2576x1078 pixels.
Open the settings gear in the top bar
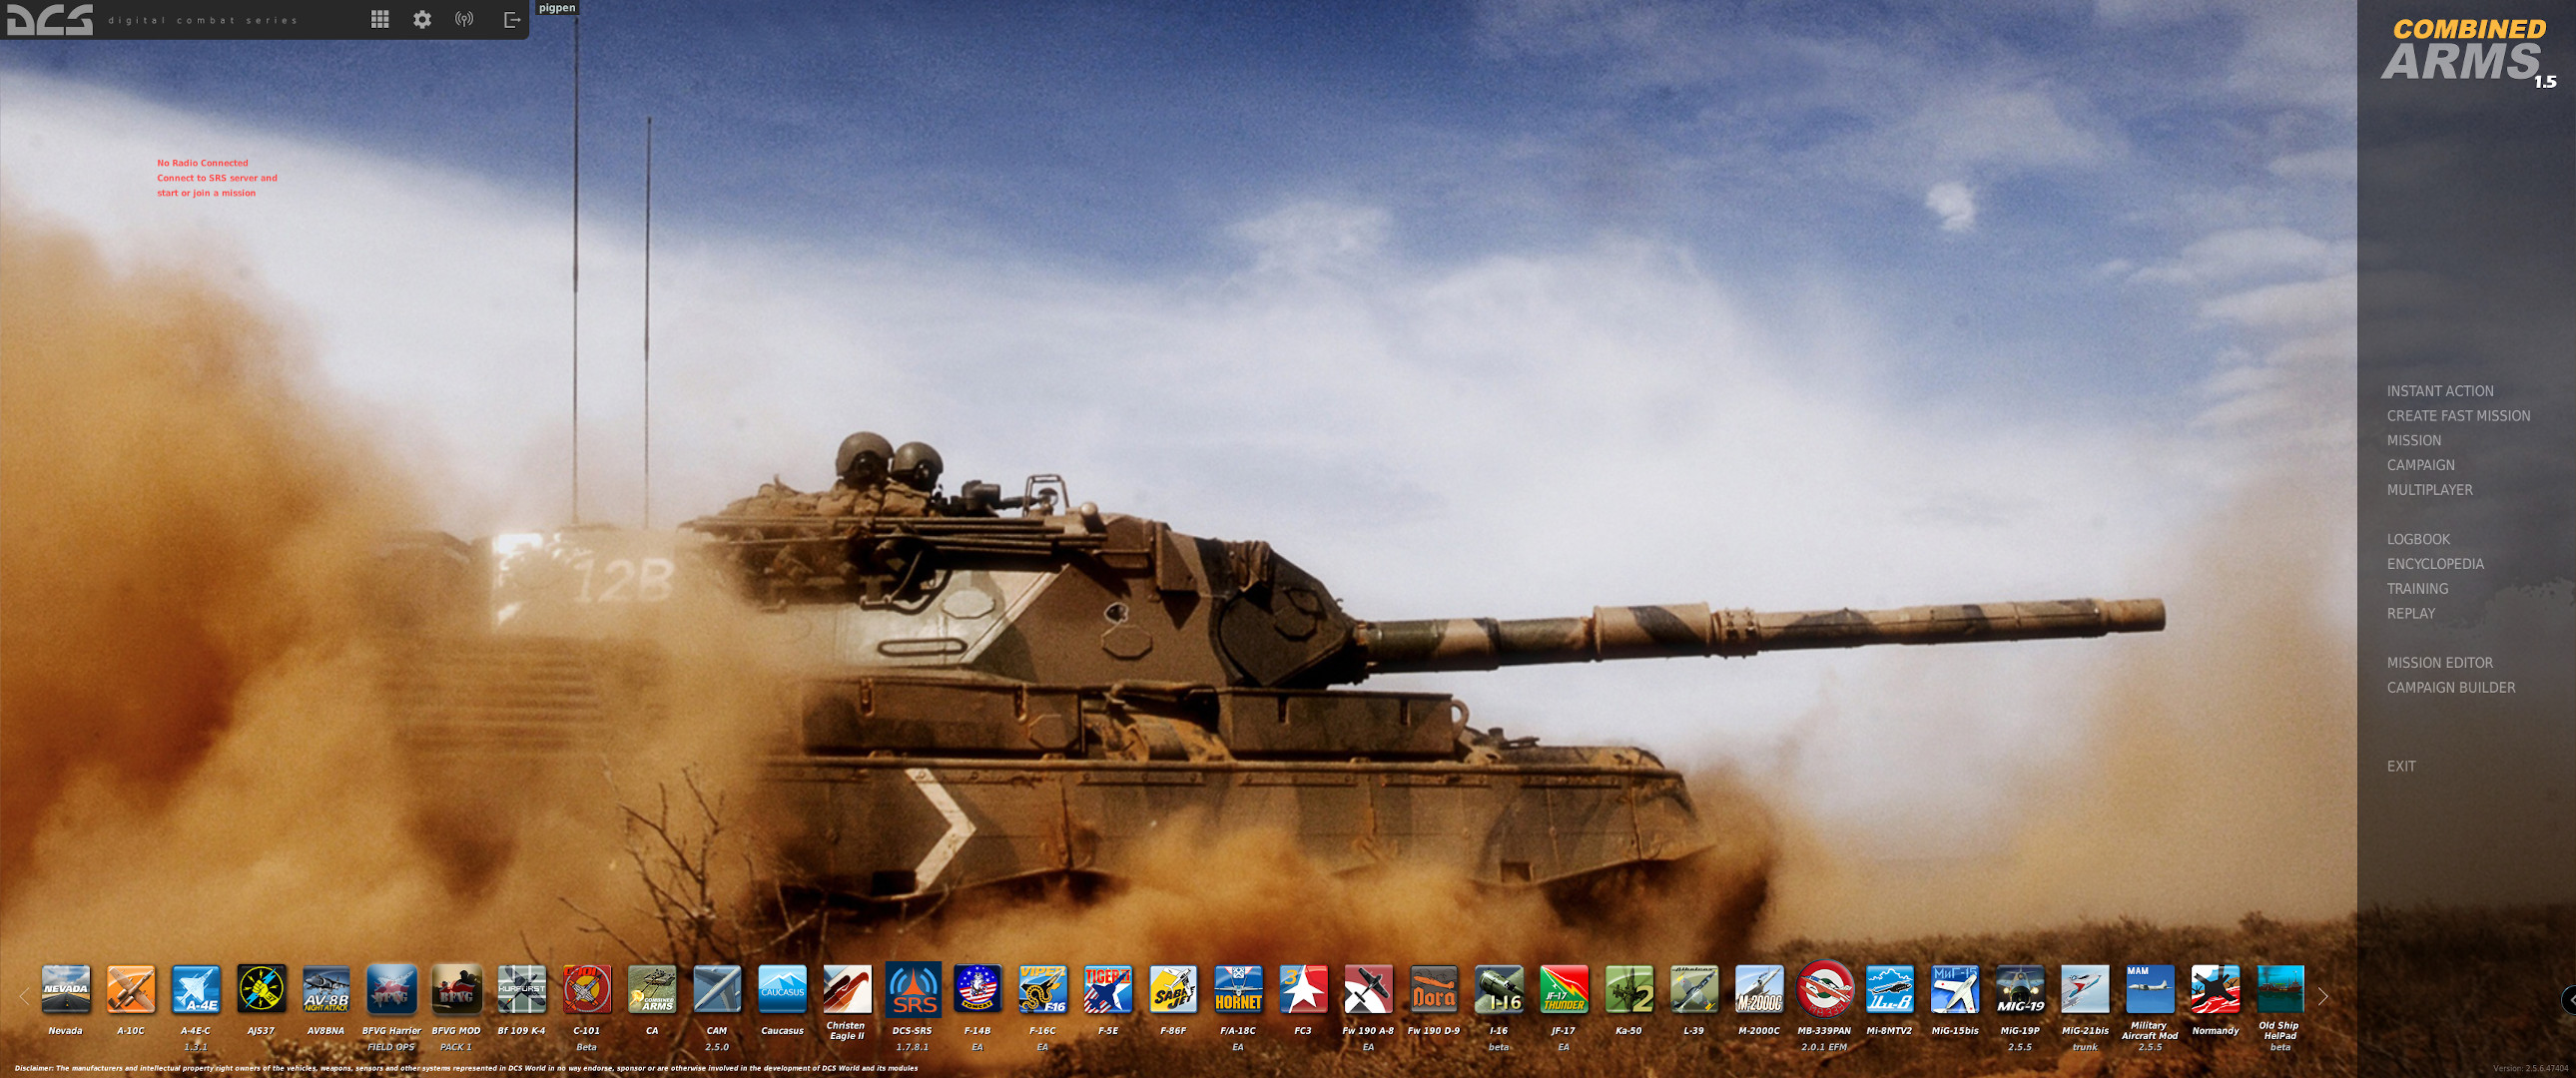click(x=422, y=19)
